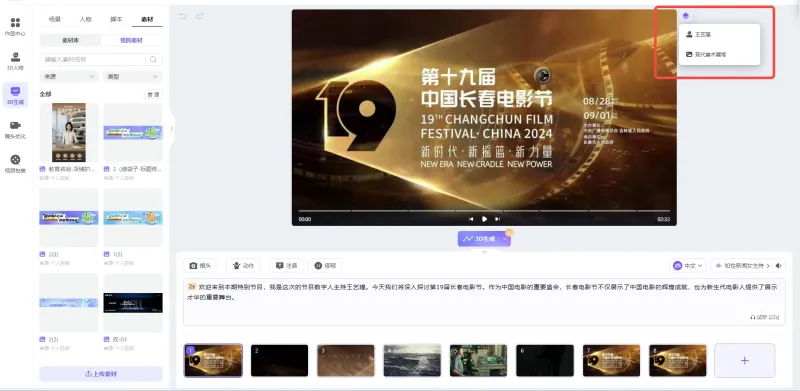Screen dimensions: 800x391
Task: Select scene thumbnail number 4
Action: (412, 360)
